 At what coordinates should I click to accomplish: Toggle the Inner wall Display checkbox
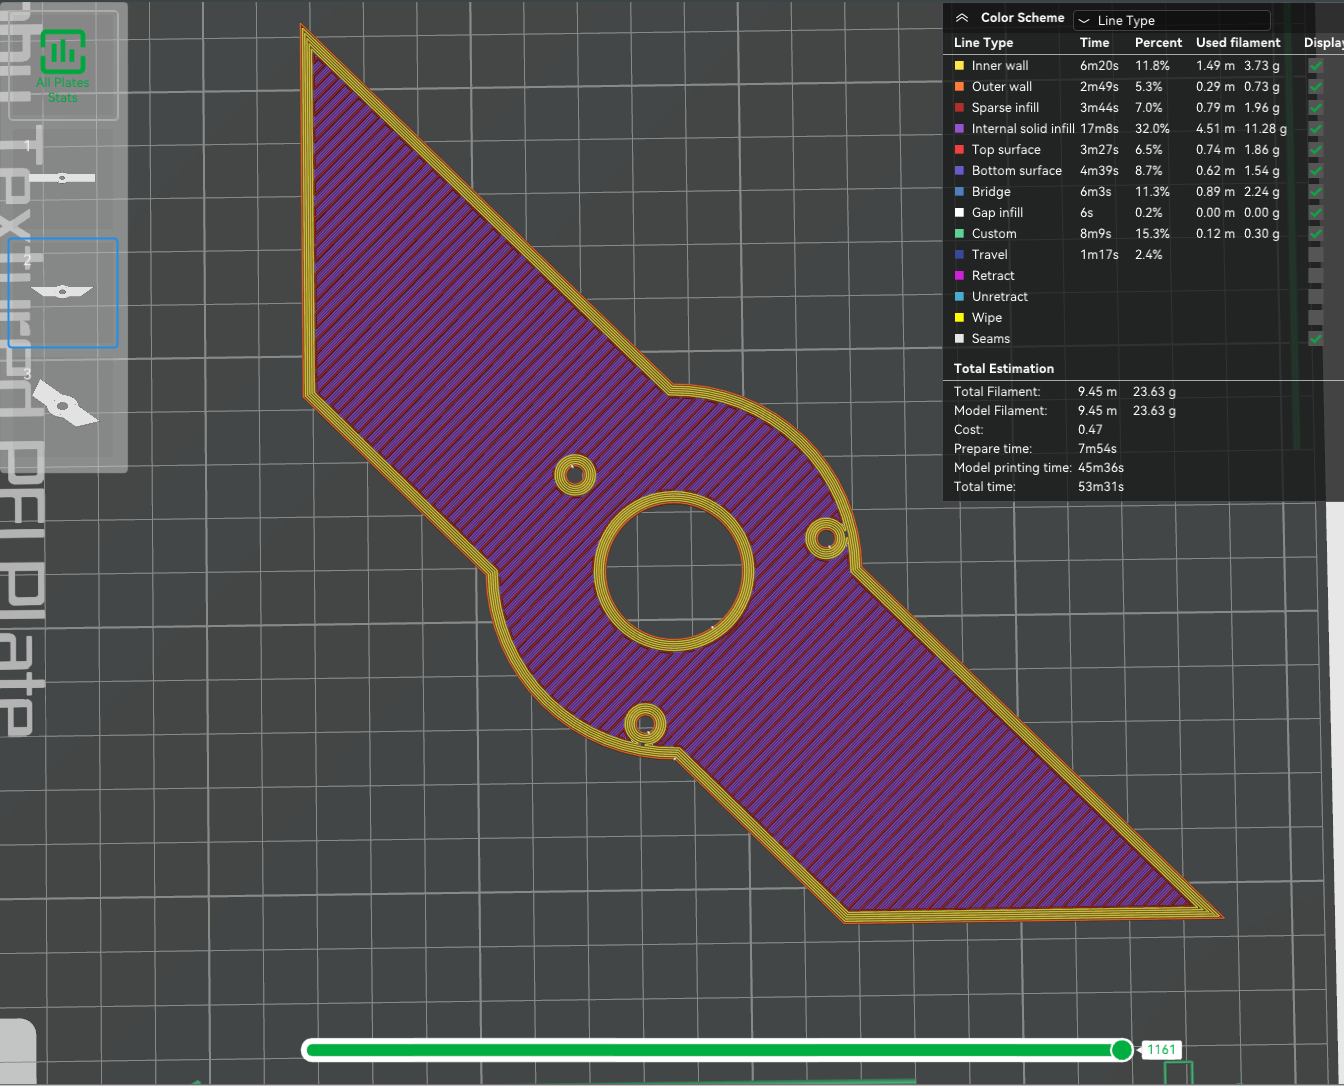[x=1318, y=65]
